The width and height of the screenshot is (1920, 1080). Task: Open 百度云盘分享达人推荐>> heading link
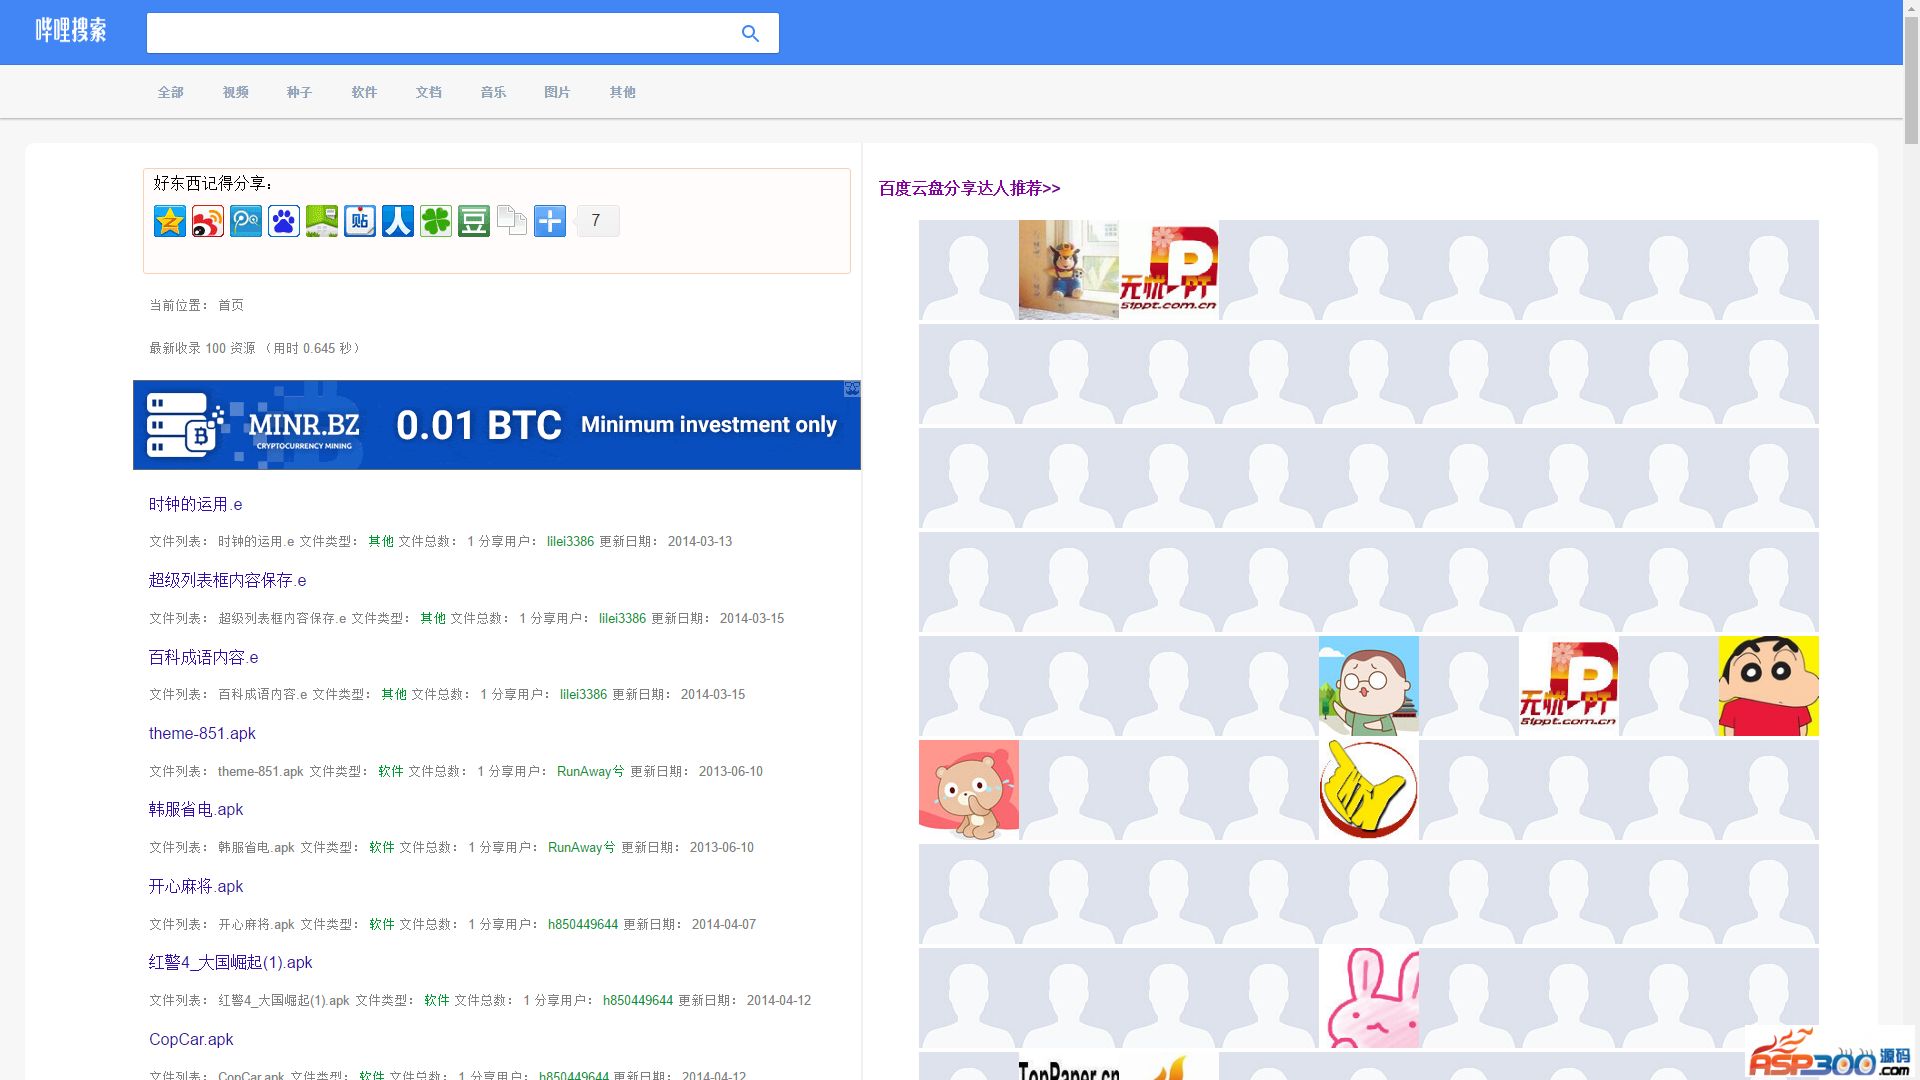[x=969, y=188]
